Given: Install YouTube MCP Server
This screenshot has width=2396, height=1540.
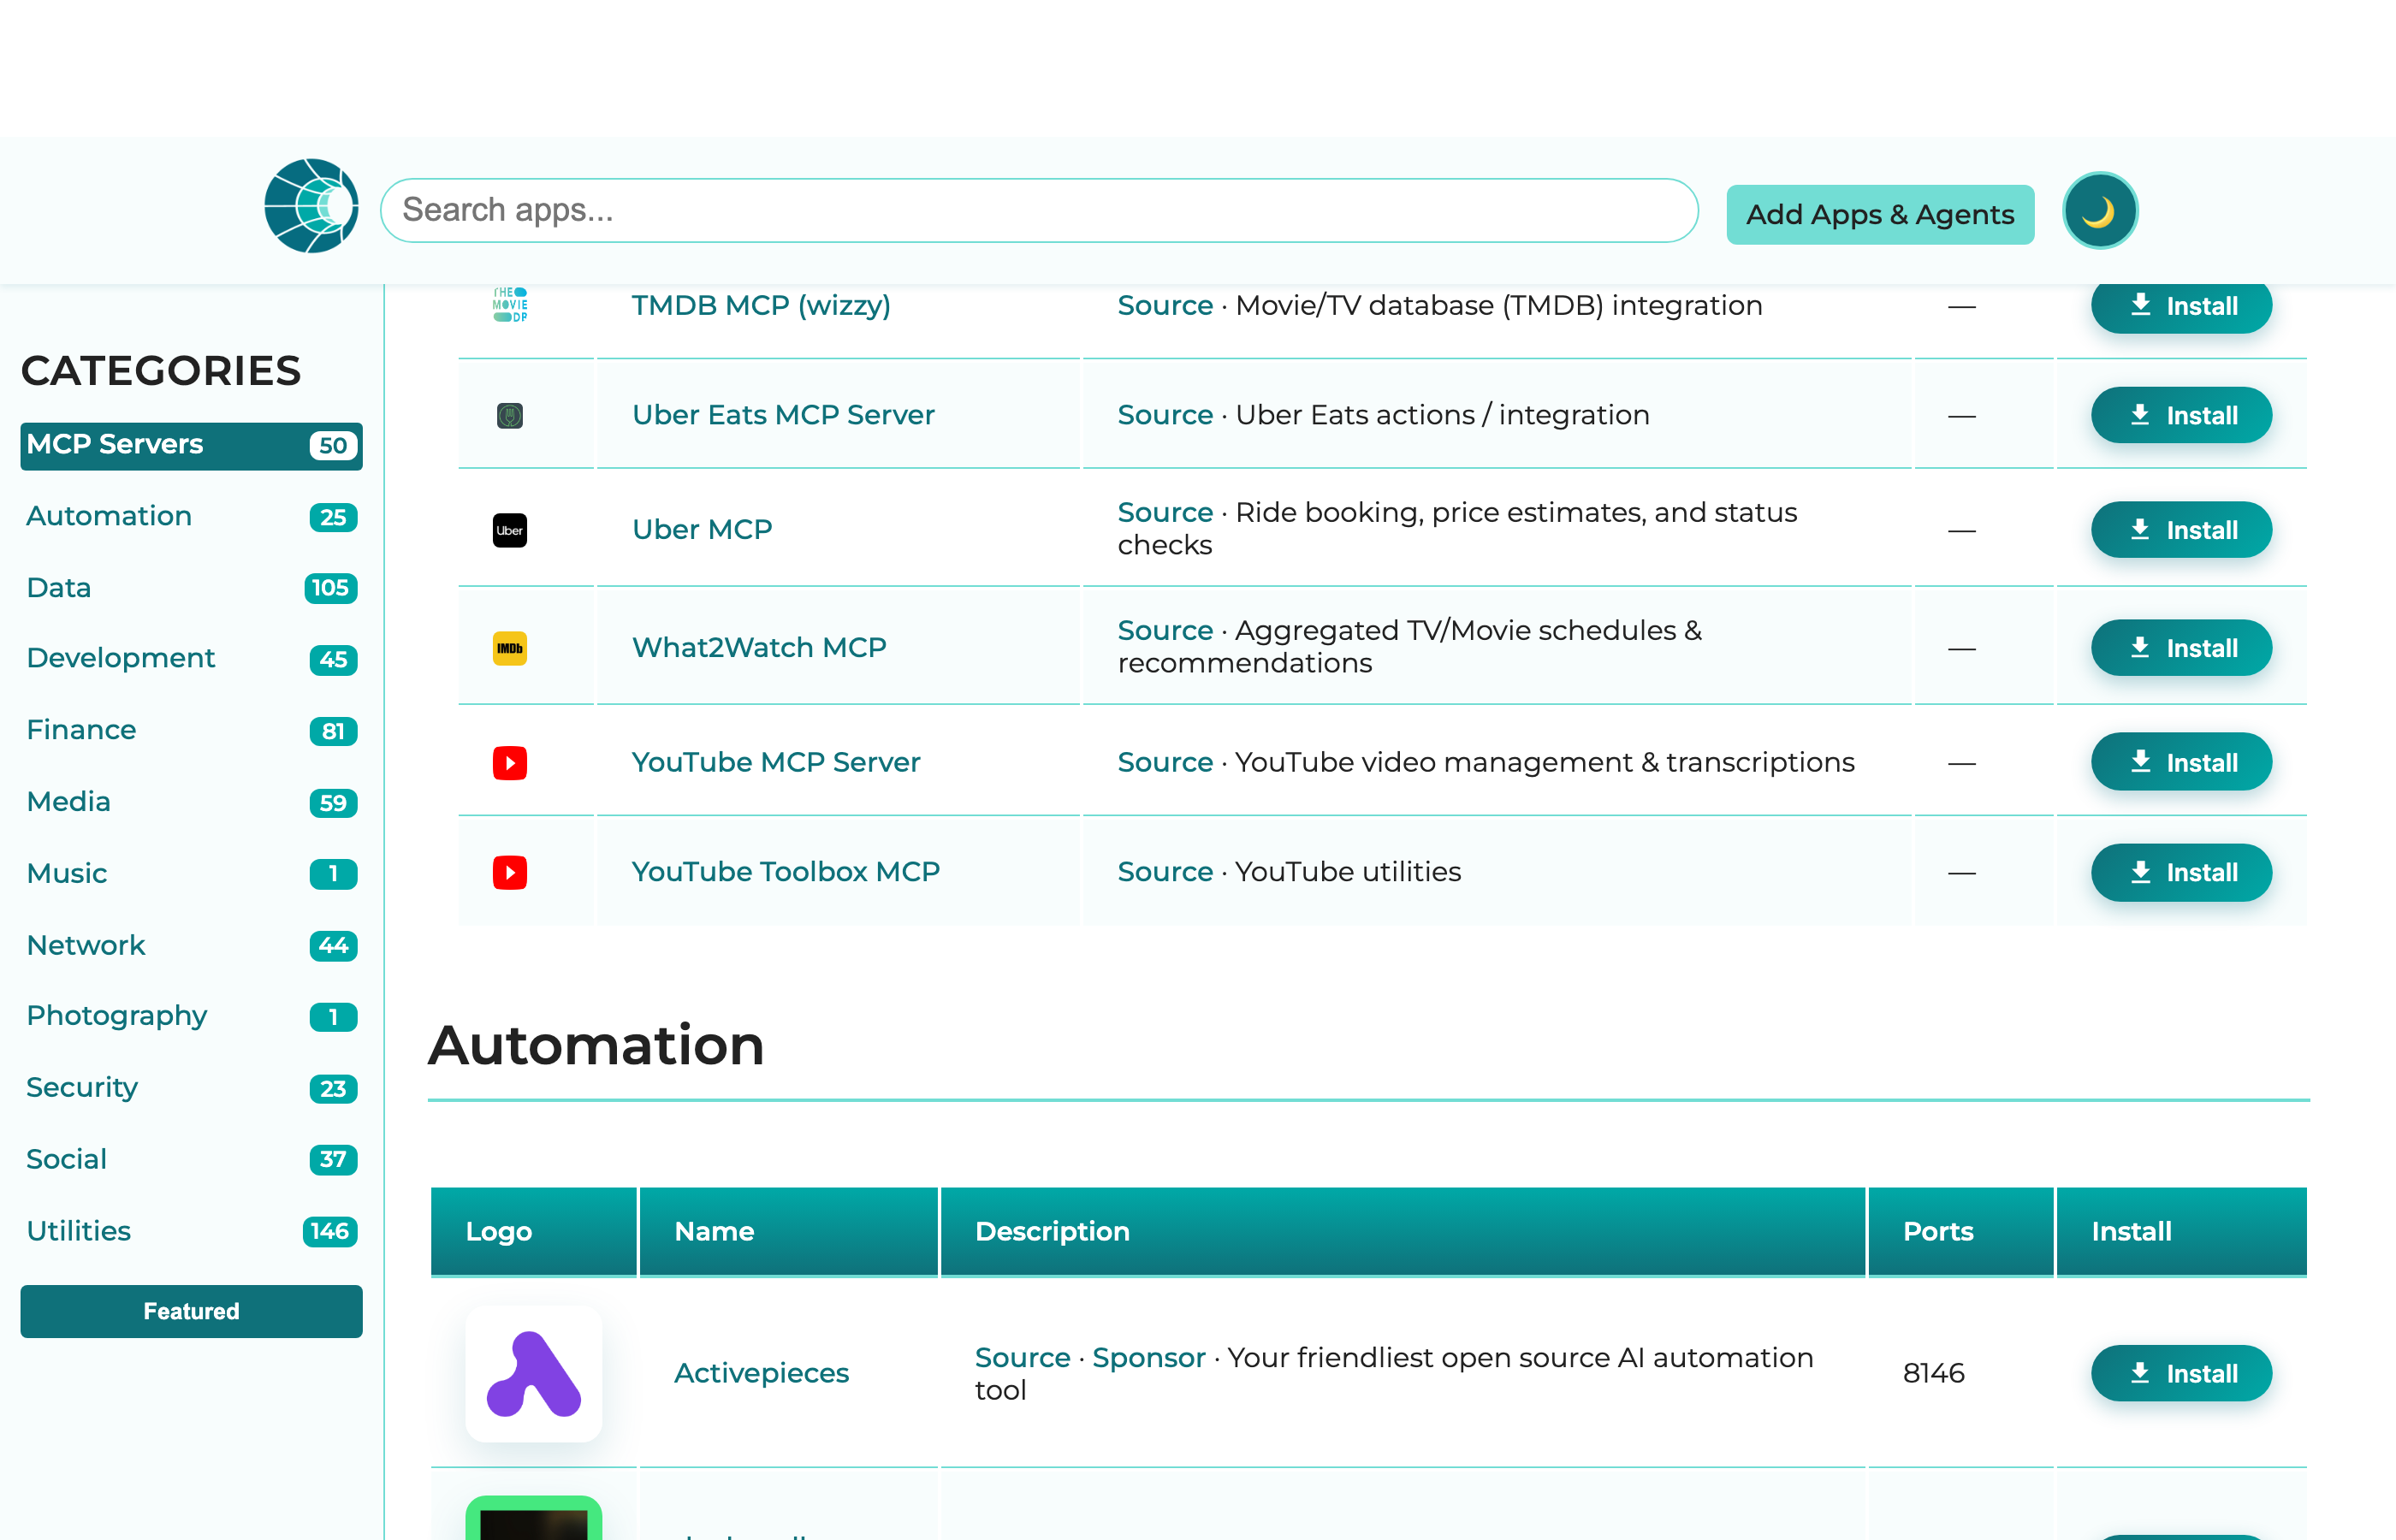Looking at the screenshot, I should click(2181, 763).
